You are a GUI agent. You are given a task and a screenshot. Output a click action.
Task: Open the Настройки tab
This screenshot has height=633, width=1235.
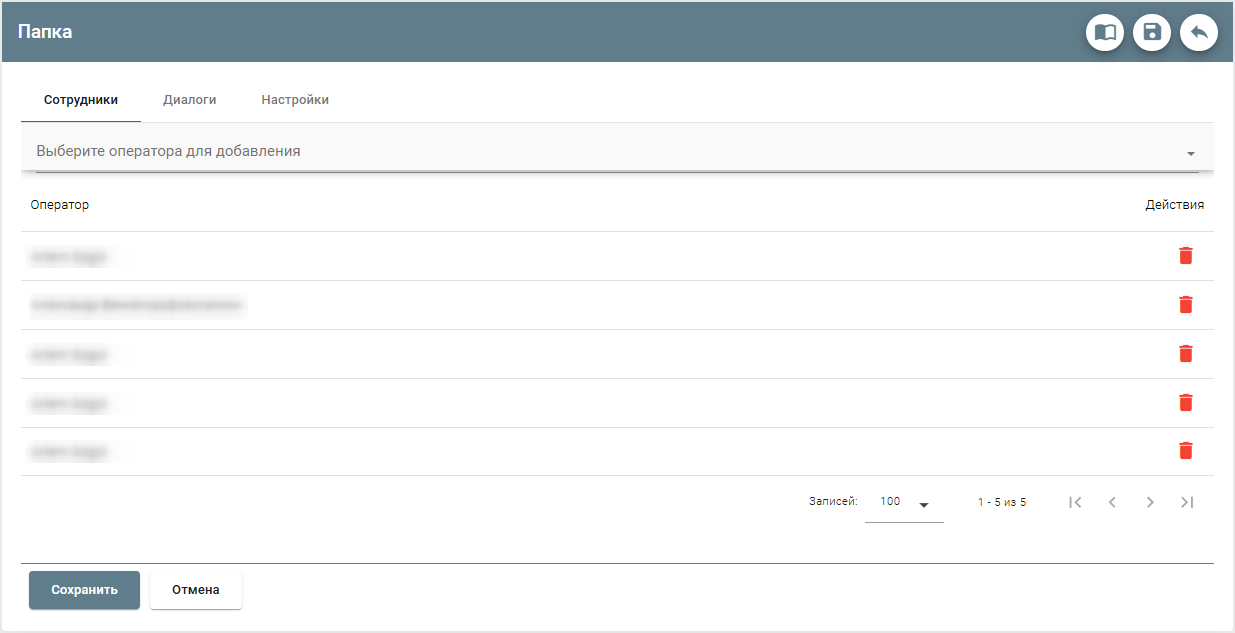pos(294,99)
